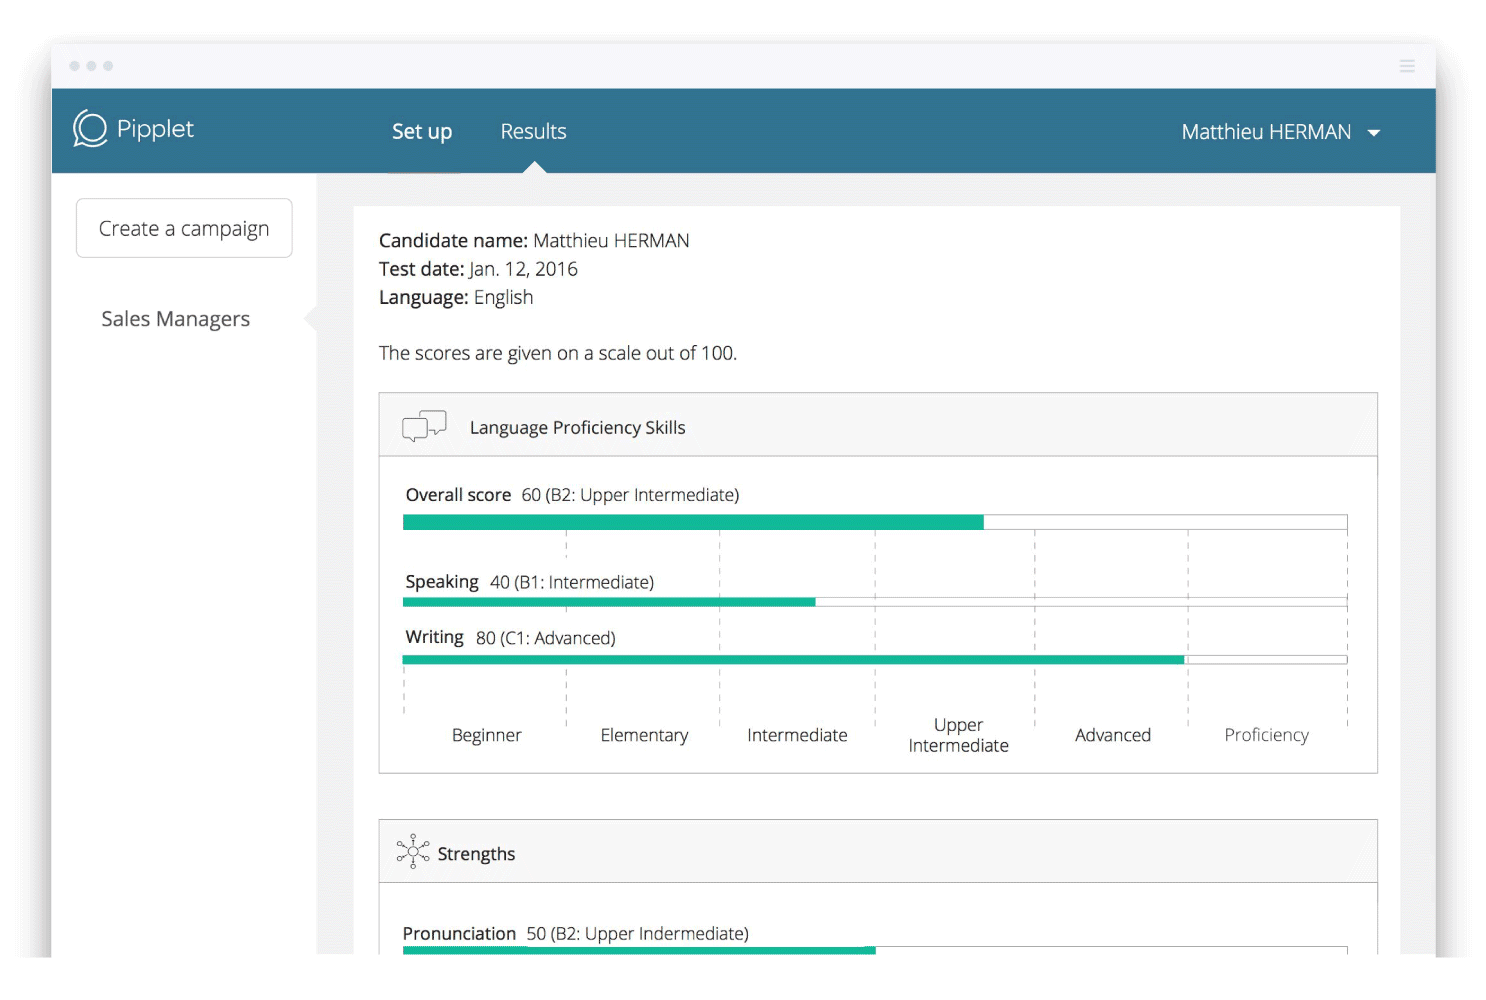Click the Overall score progress bar
The width and height of the screenshot is (1486, 1000).
[x=875, y=522]
